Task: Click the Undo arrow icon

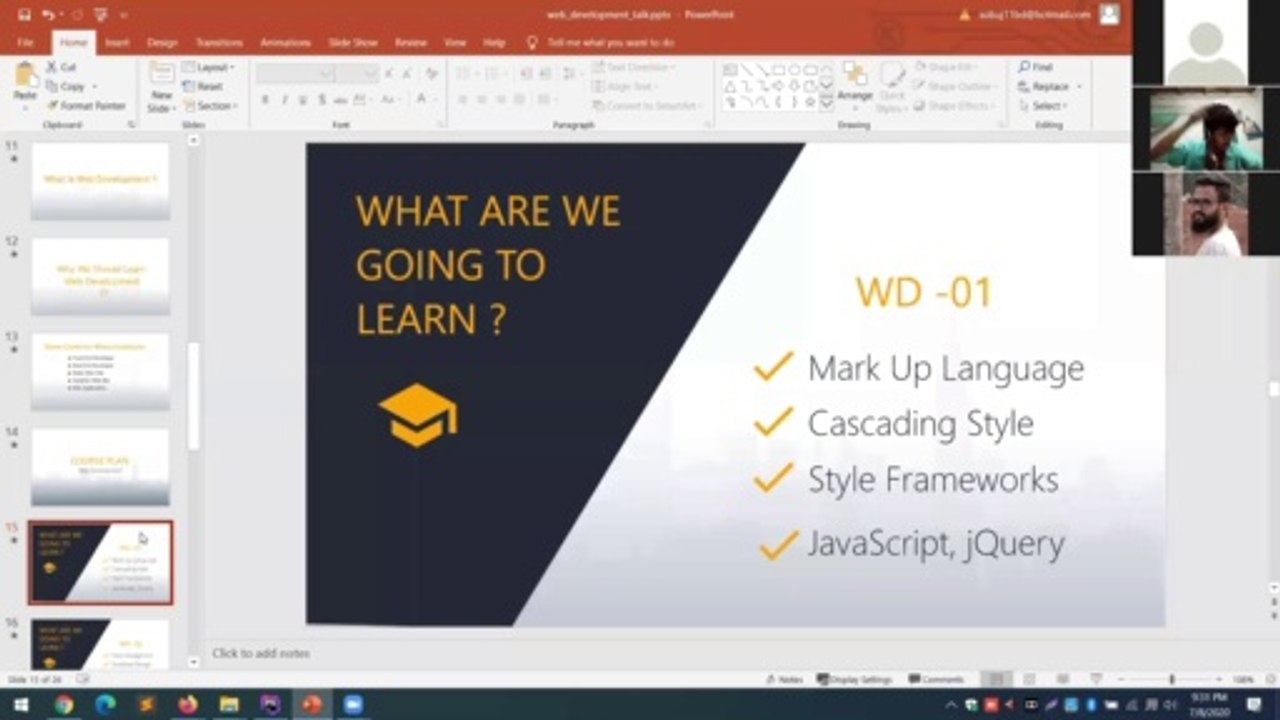Action: coord(49,15)
